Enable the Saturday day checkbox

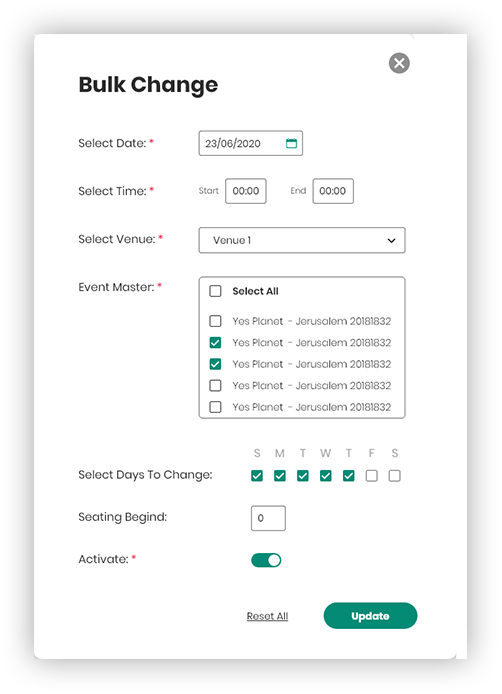(394, 476)
